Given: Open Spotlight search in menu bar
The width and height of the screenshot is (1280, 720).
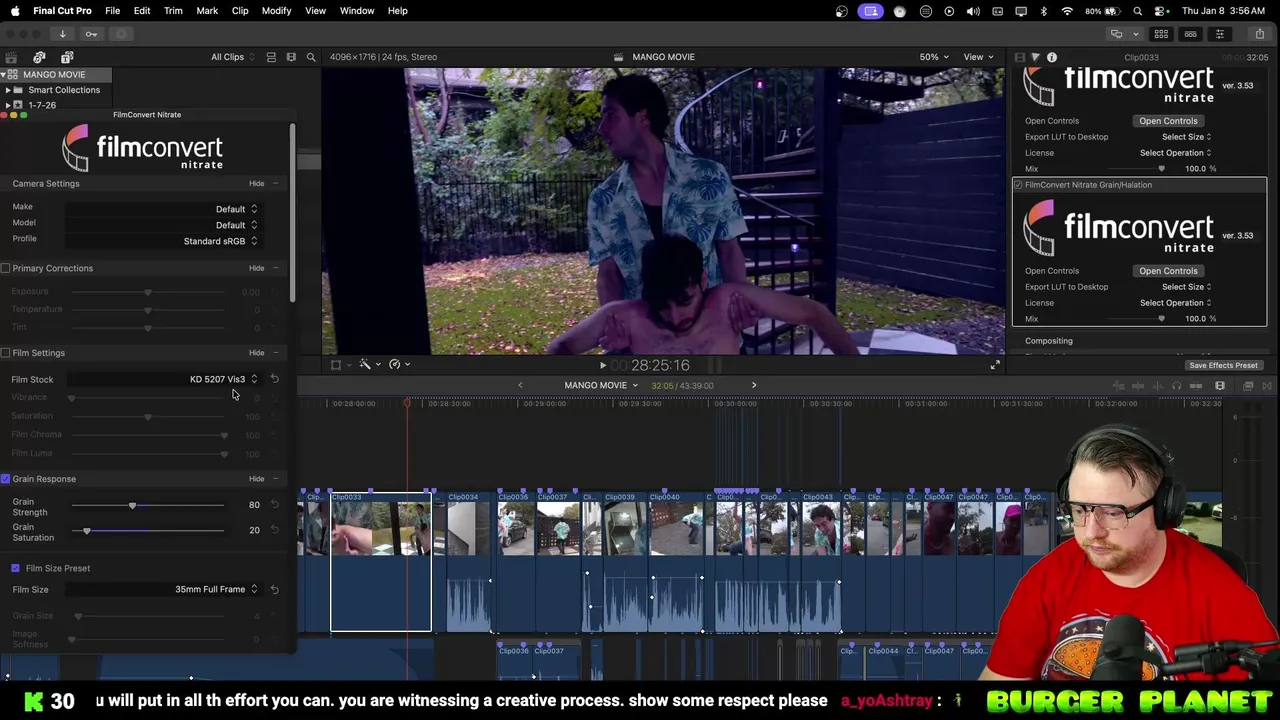Looking at the screenshot, I should tap(1138, 11).
